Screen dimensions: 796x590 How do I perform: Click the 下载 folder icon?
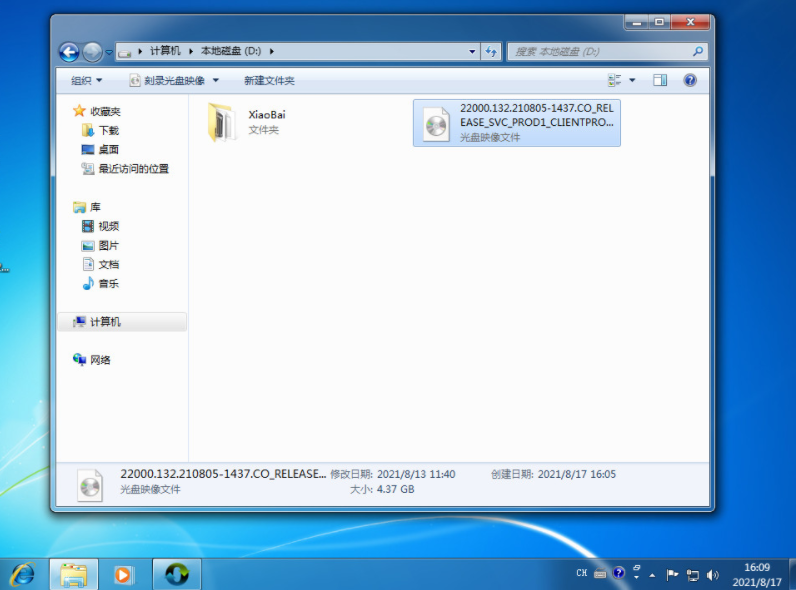tap(88, 130)
